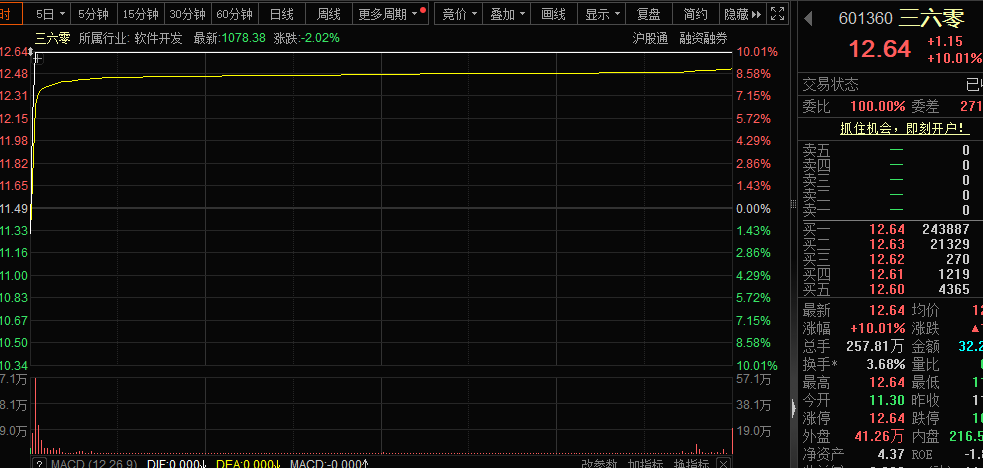Click the 融资融券 label
Viewport: 983px width, 468px height.
(x=703, y=38)
